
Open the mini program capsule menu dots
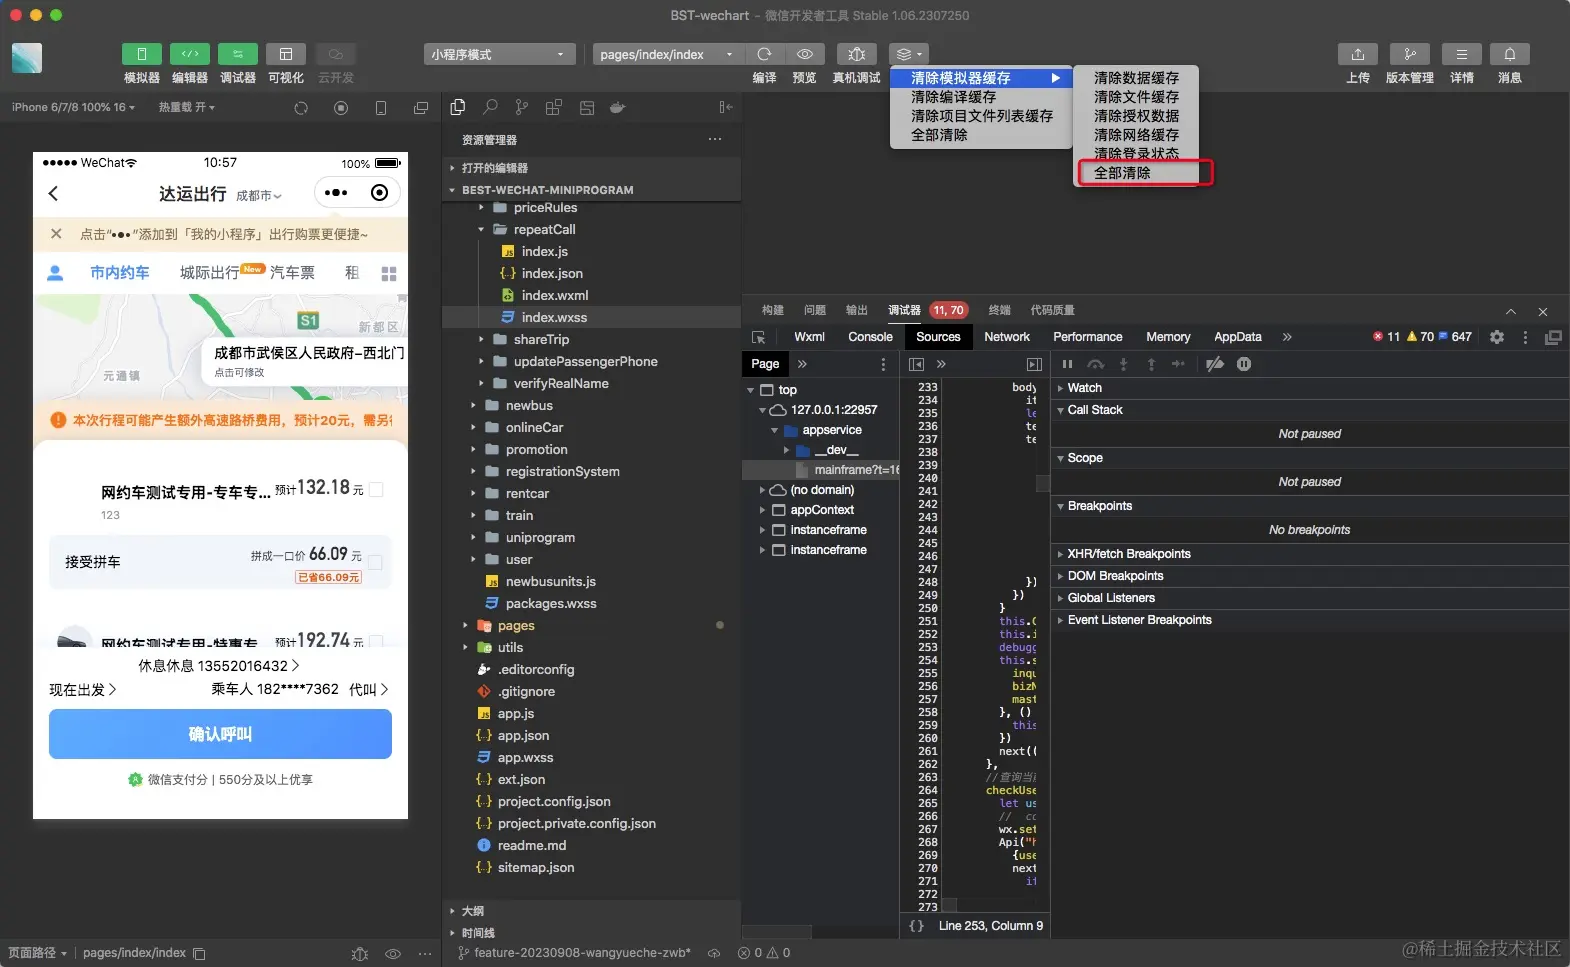[x=337, y=193]
